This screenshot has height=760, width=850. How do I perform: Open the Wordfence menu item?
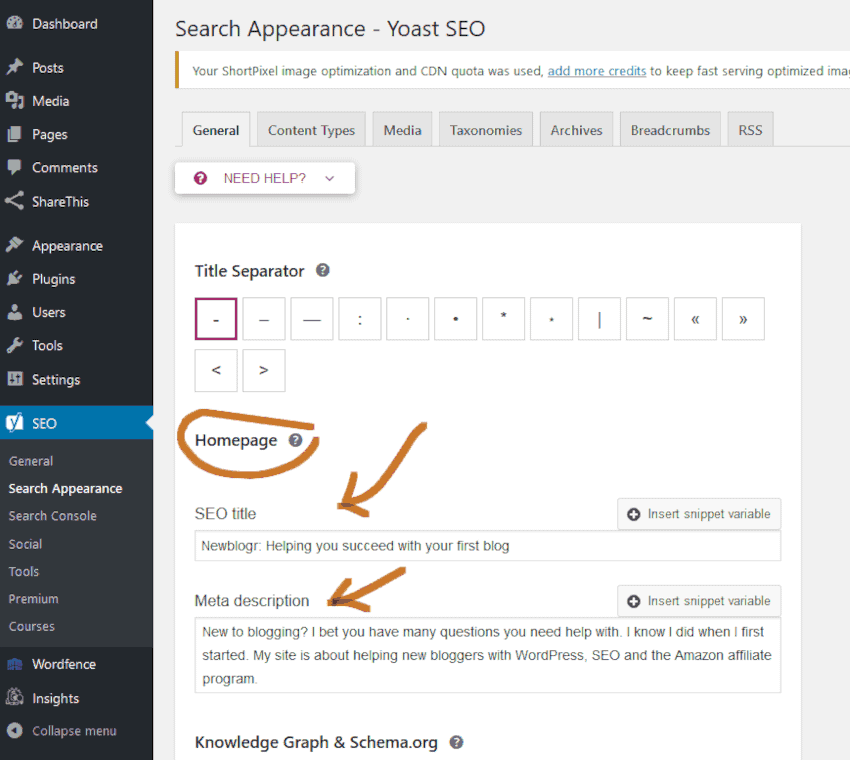(x=64, y=664)
